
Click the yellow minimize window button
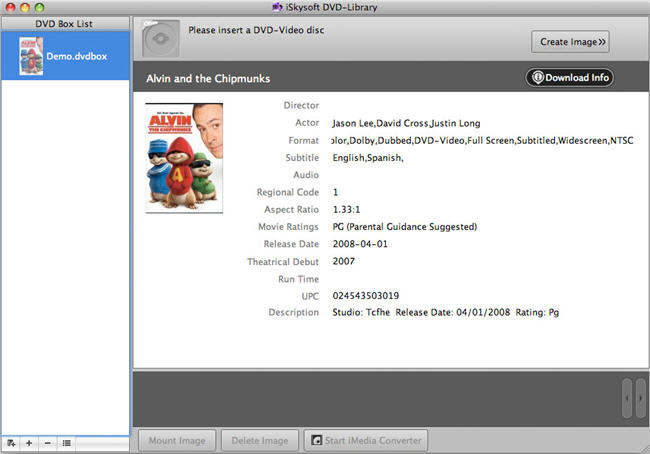[25, 7]
